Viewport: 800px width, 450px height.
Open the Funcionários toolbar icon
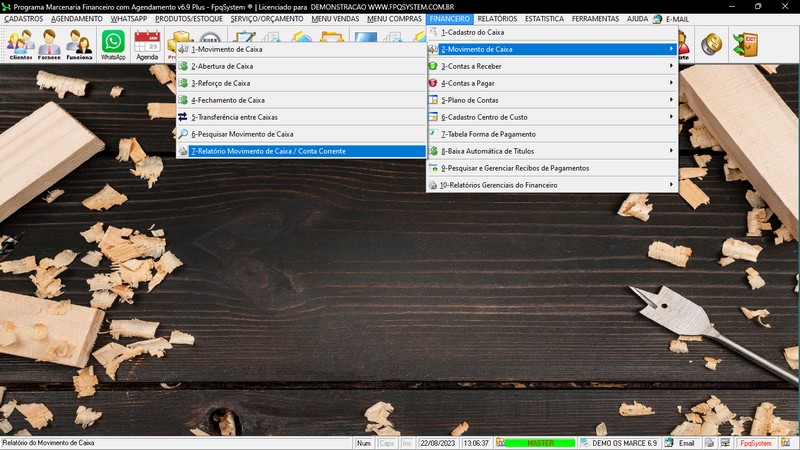tap(79, 44)
